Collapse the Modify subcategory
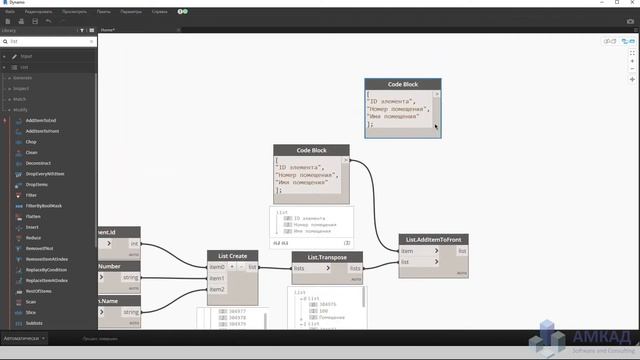640x360 pixels. point(10,110)
